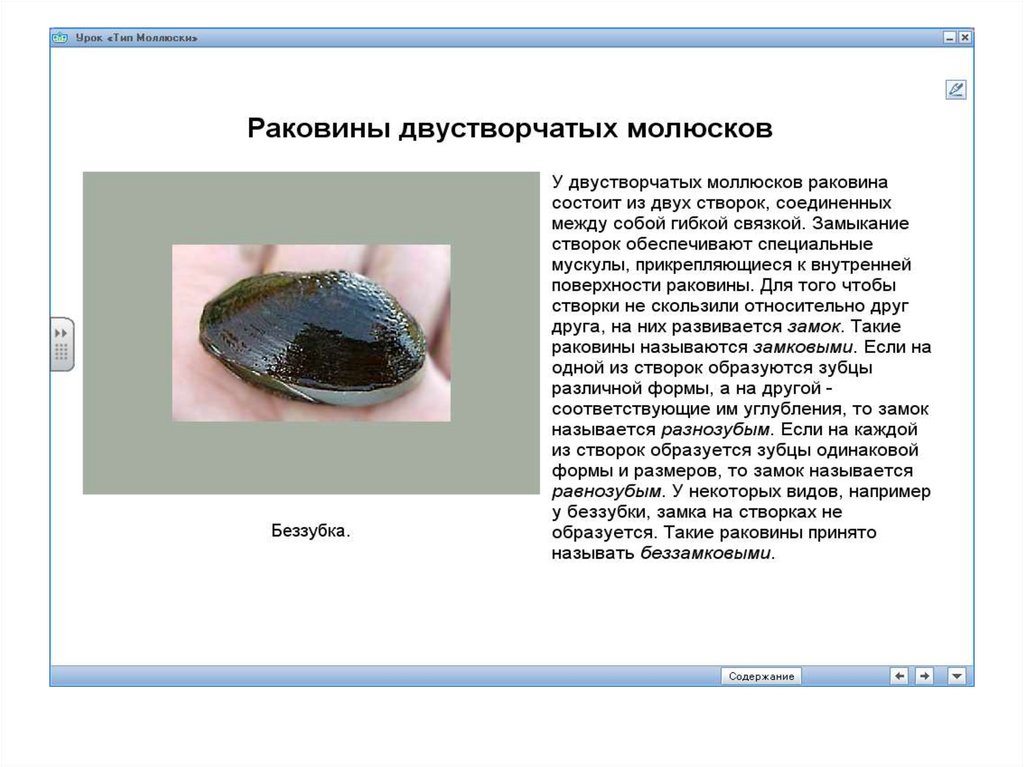Screen dimensions: 1024x767
Task: Click the heading Раковины двустворчатых молюсков
Action: (510, 129)
